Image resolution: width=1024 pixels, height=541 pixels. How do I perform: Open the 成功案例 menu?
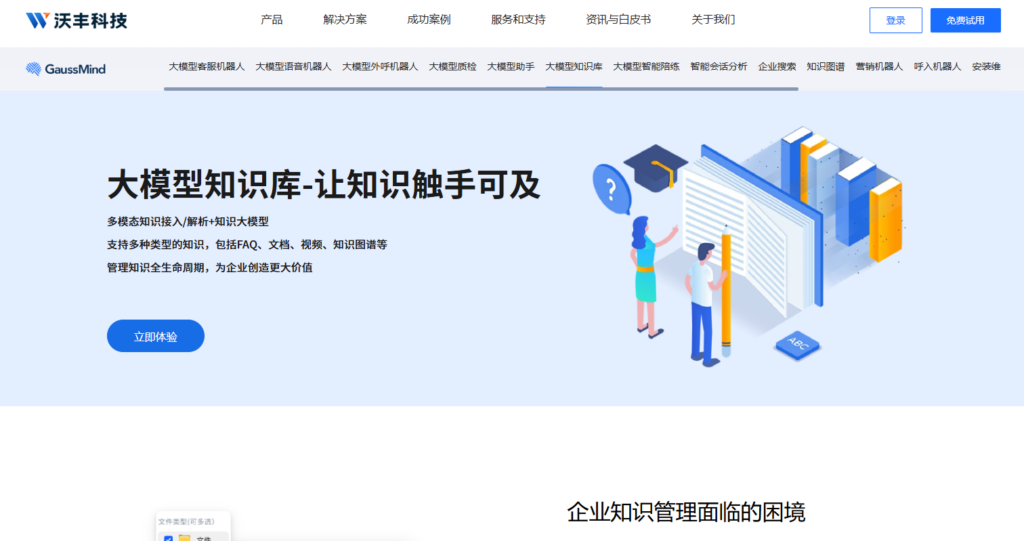(x=428, y=20)
